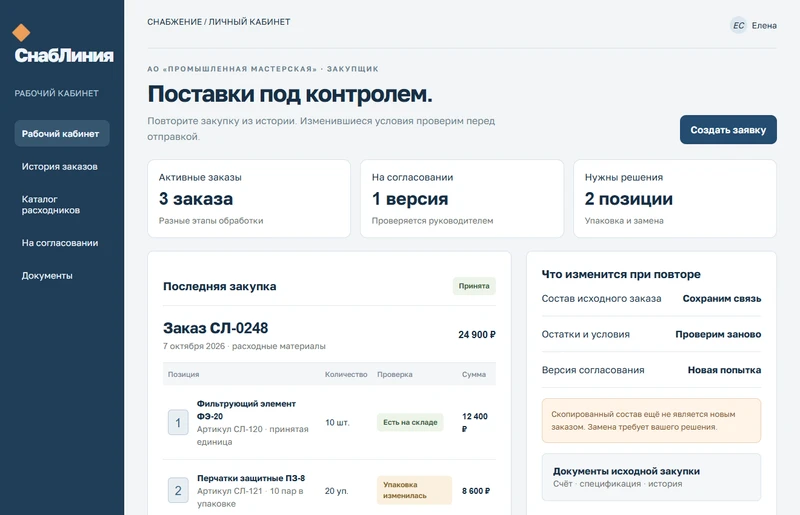Click the Сумма column header

(x=473, y=374)
